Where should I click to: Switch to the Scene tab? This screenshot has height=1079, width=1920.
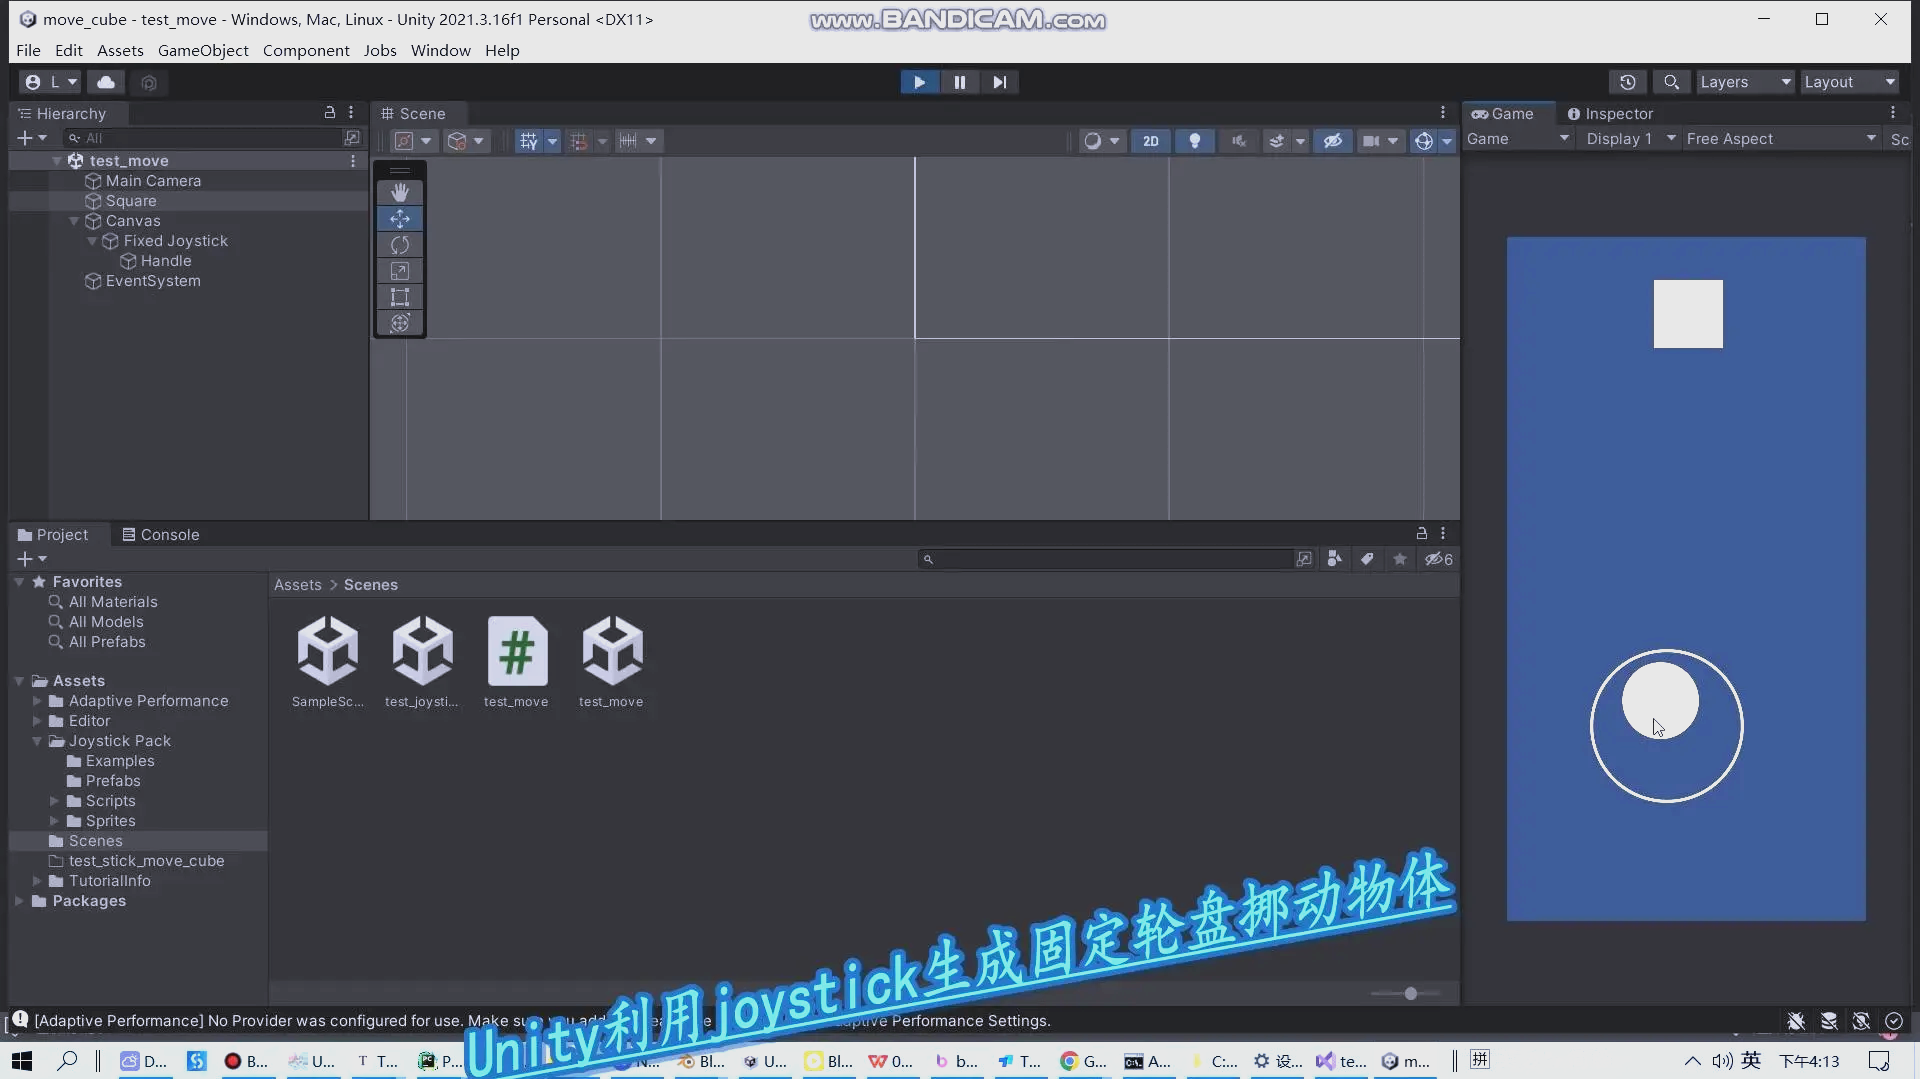pyautogui.click(x=413, y=114)
